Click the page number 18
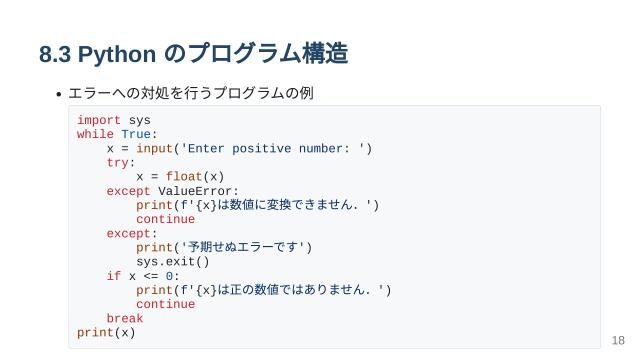The image size is (640, 360). (618, 340)
